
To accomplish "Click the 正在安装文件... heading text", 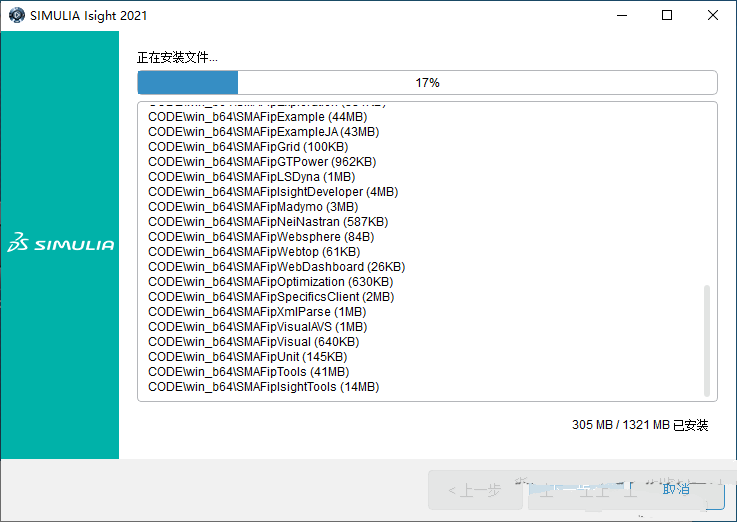I will coord(177,57).
